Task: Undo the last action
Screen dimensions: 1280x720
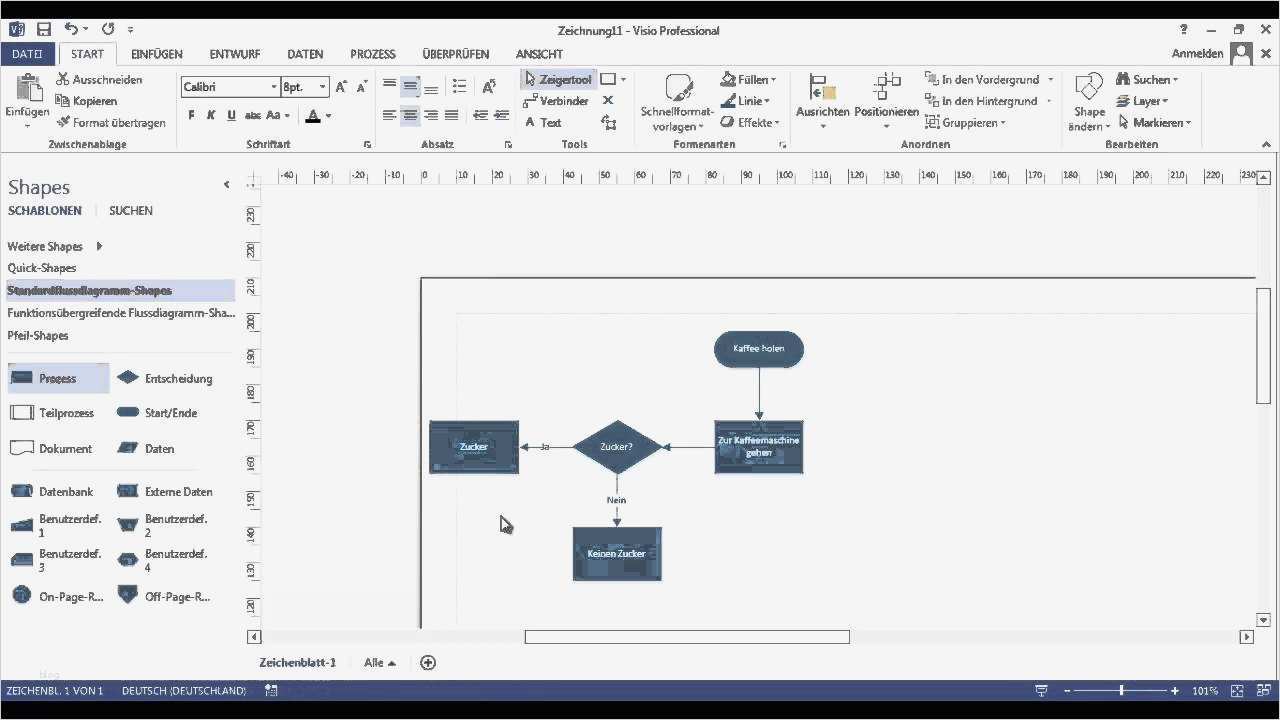Action: point(72,30)
